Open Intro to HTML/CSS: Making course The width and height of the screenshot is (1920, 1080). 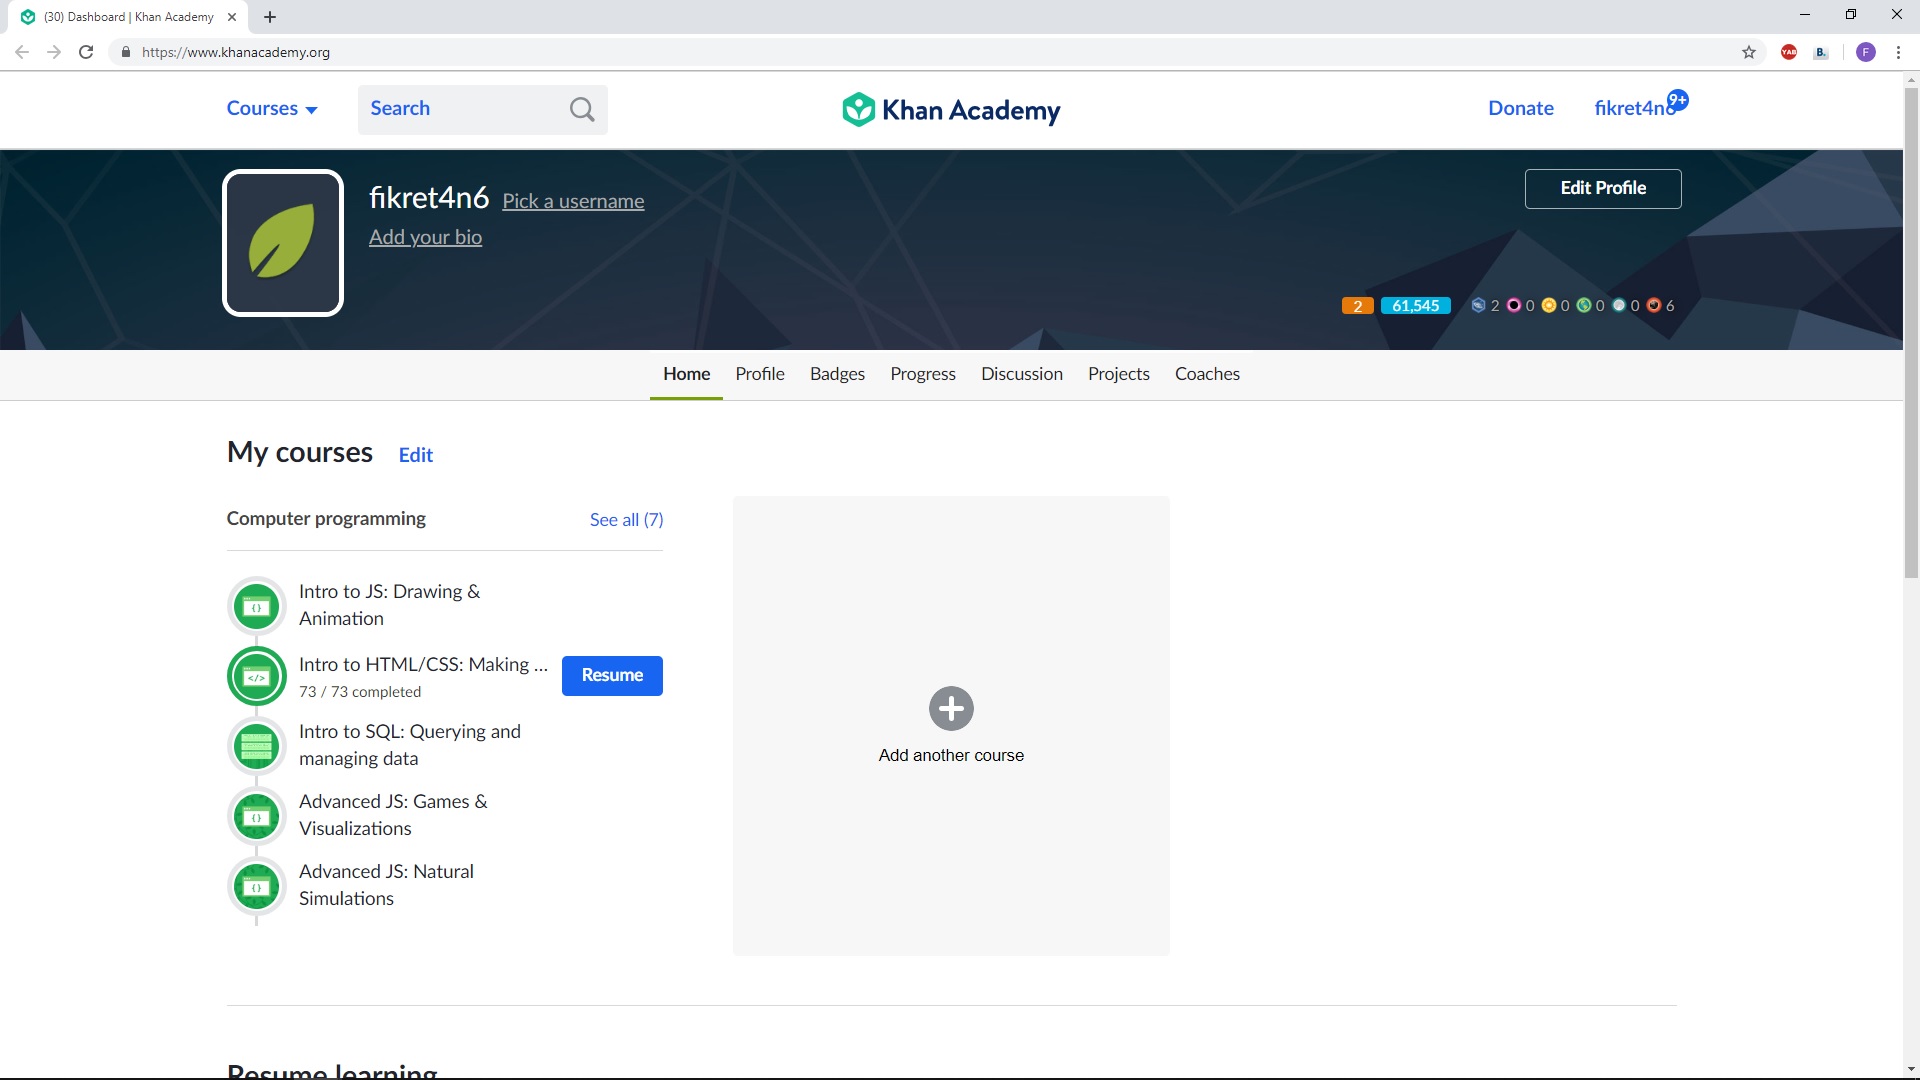(423, 665)
